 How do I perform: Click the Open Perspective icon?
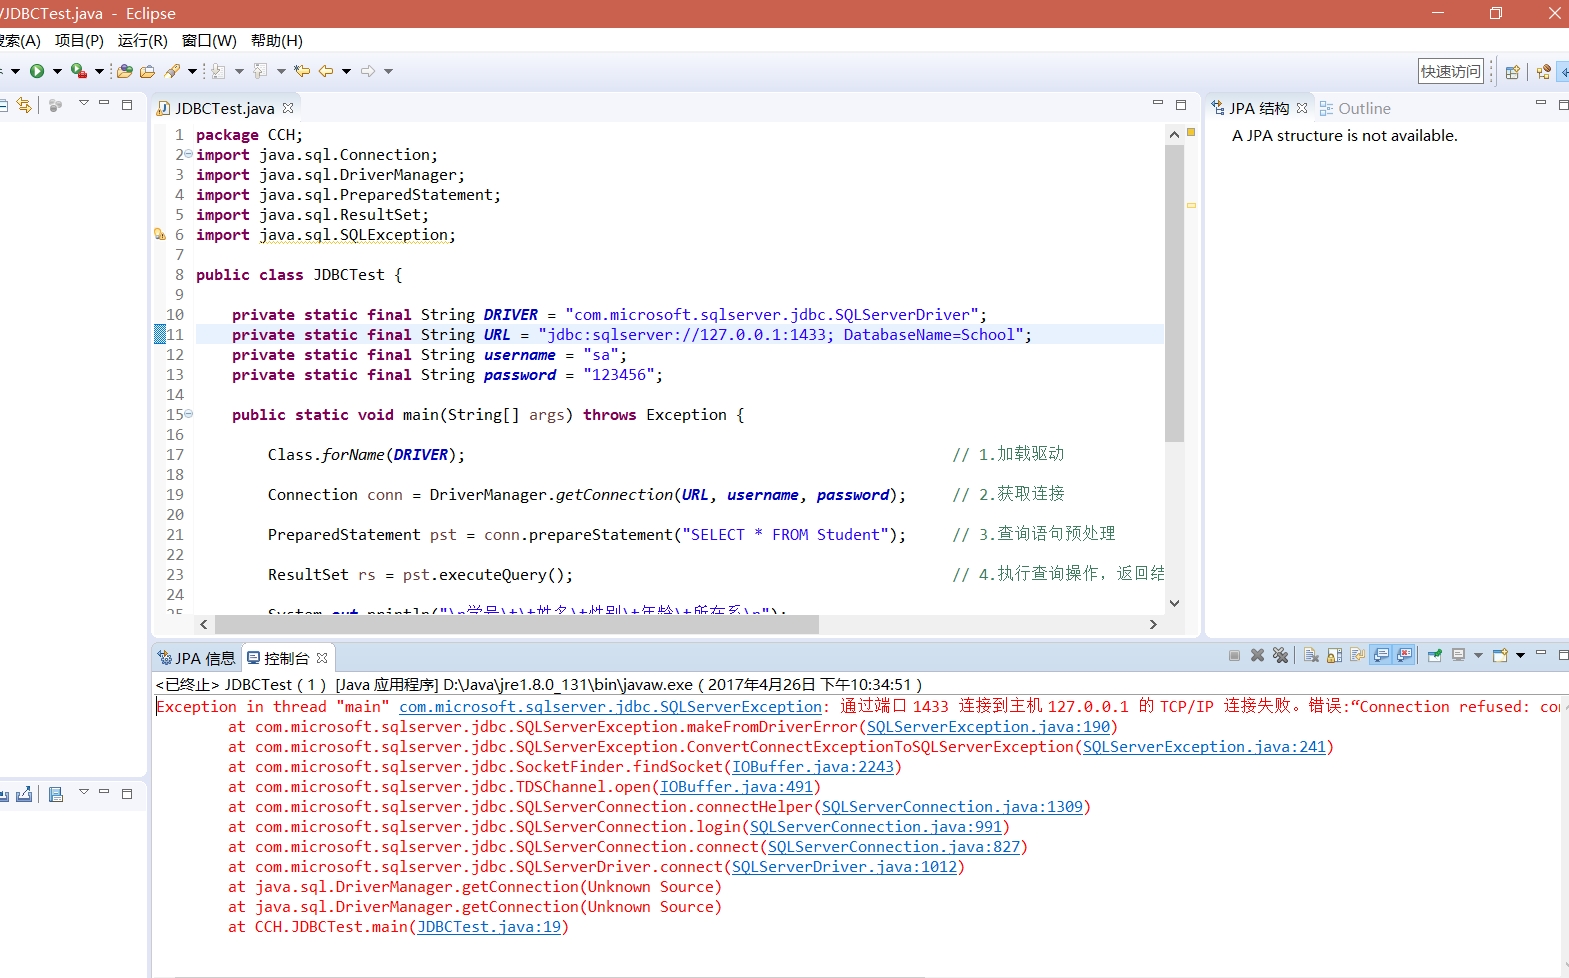tap(1512, 72)
